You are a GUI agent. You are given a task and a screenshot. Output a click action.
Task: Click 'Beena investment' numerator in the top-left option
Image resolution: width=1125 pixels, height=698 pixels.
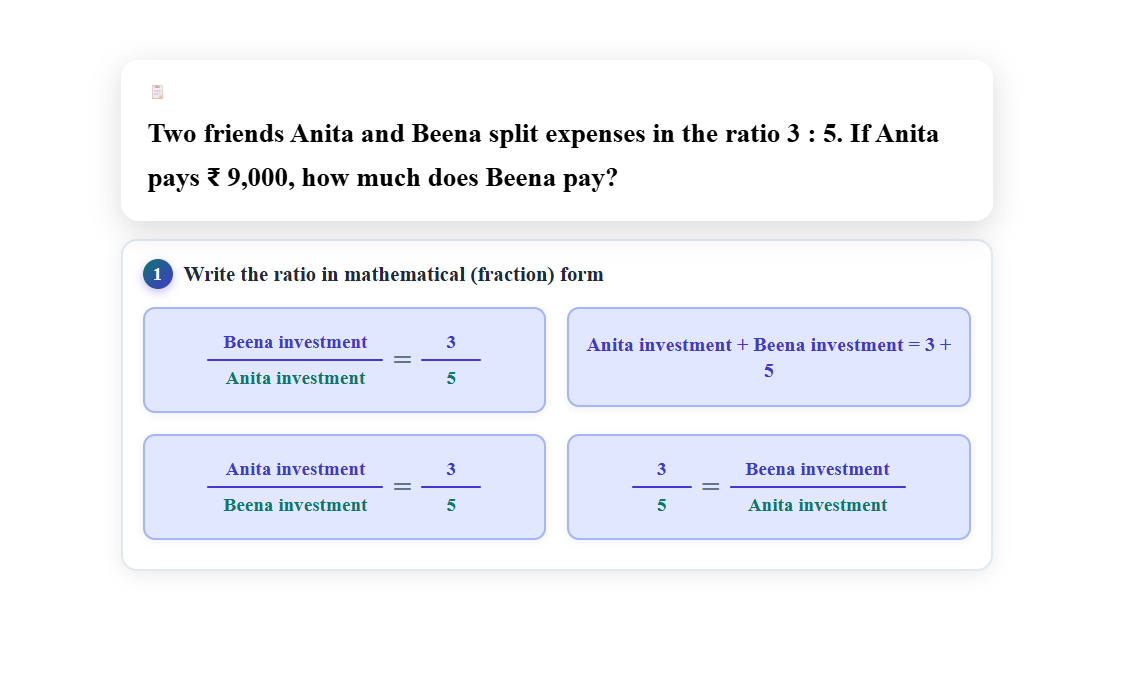tap(295, 342)
